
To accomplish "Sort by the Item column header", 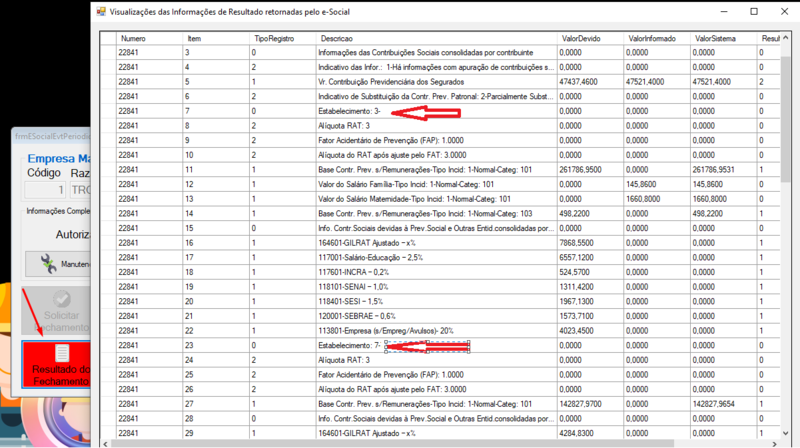I will coord(216,38).
